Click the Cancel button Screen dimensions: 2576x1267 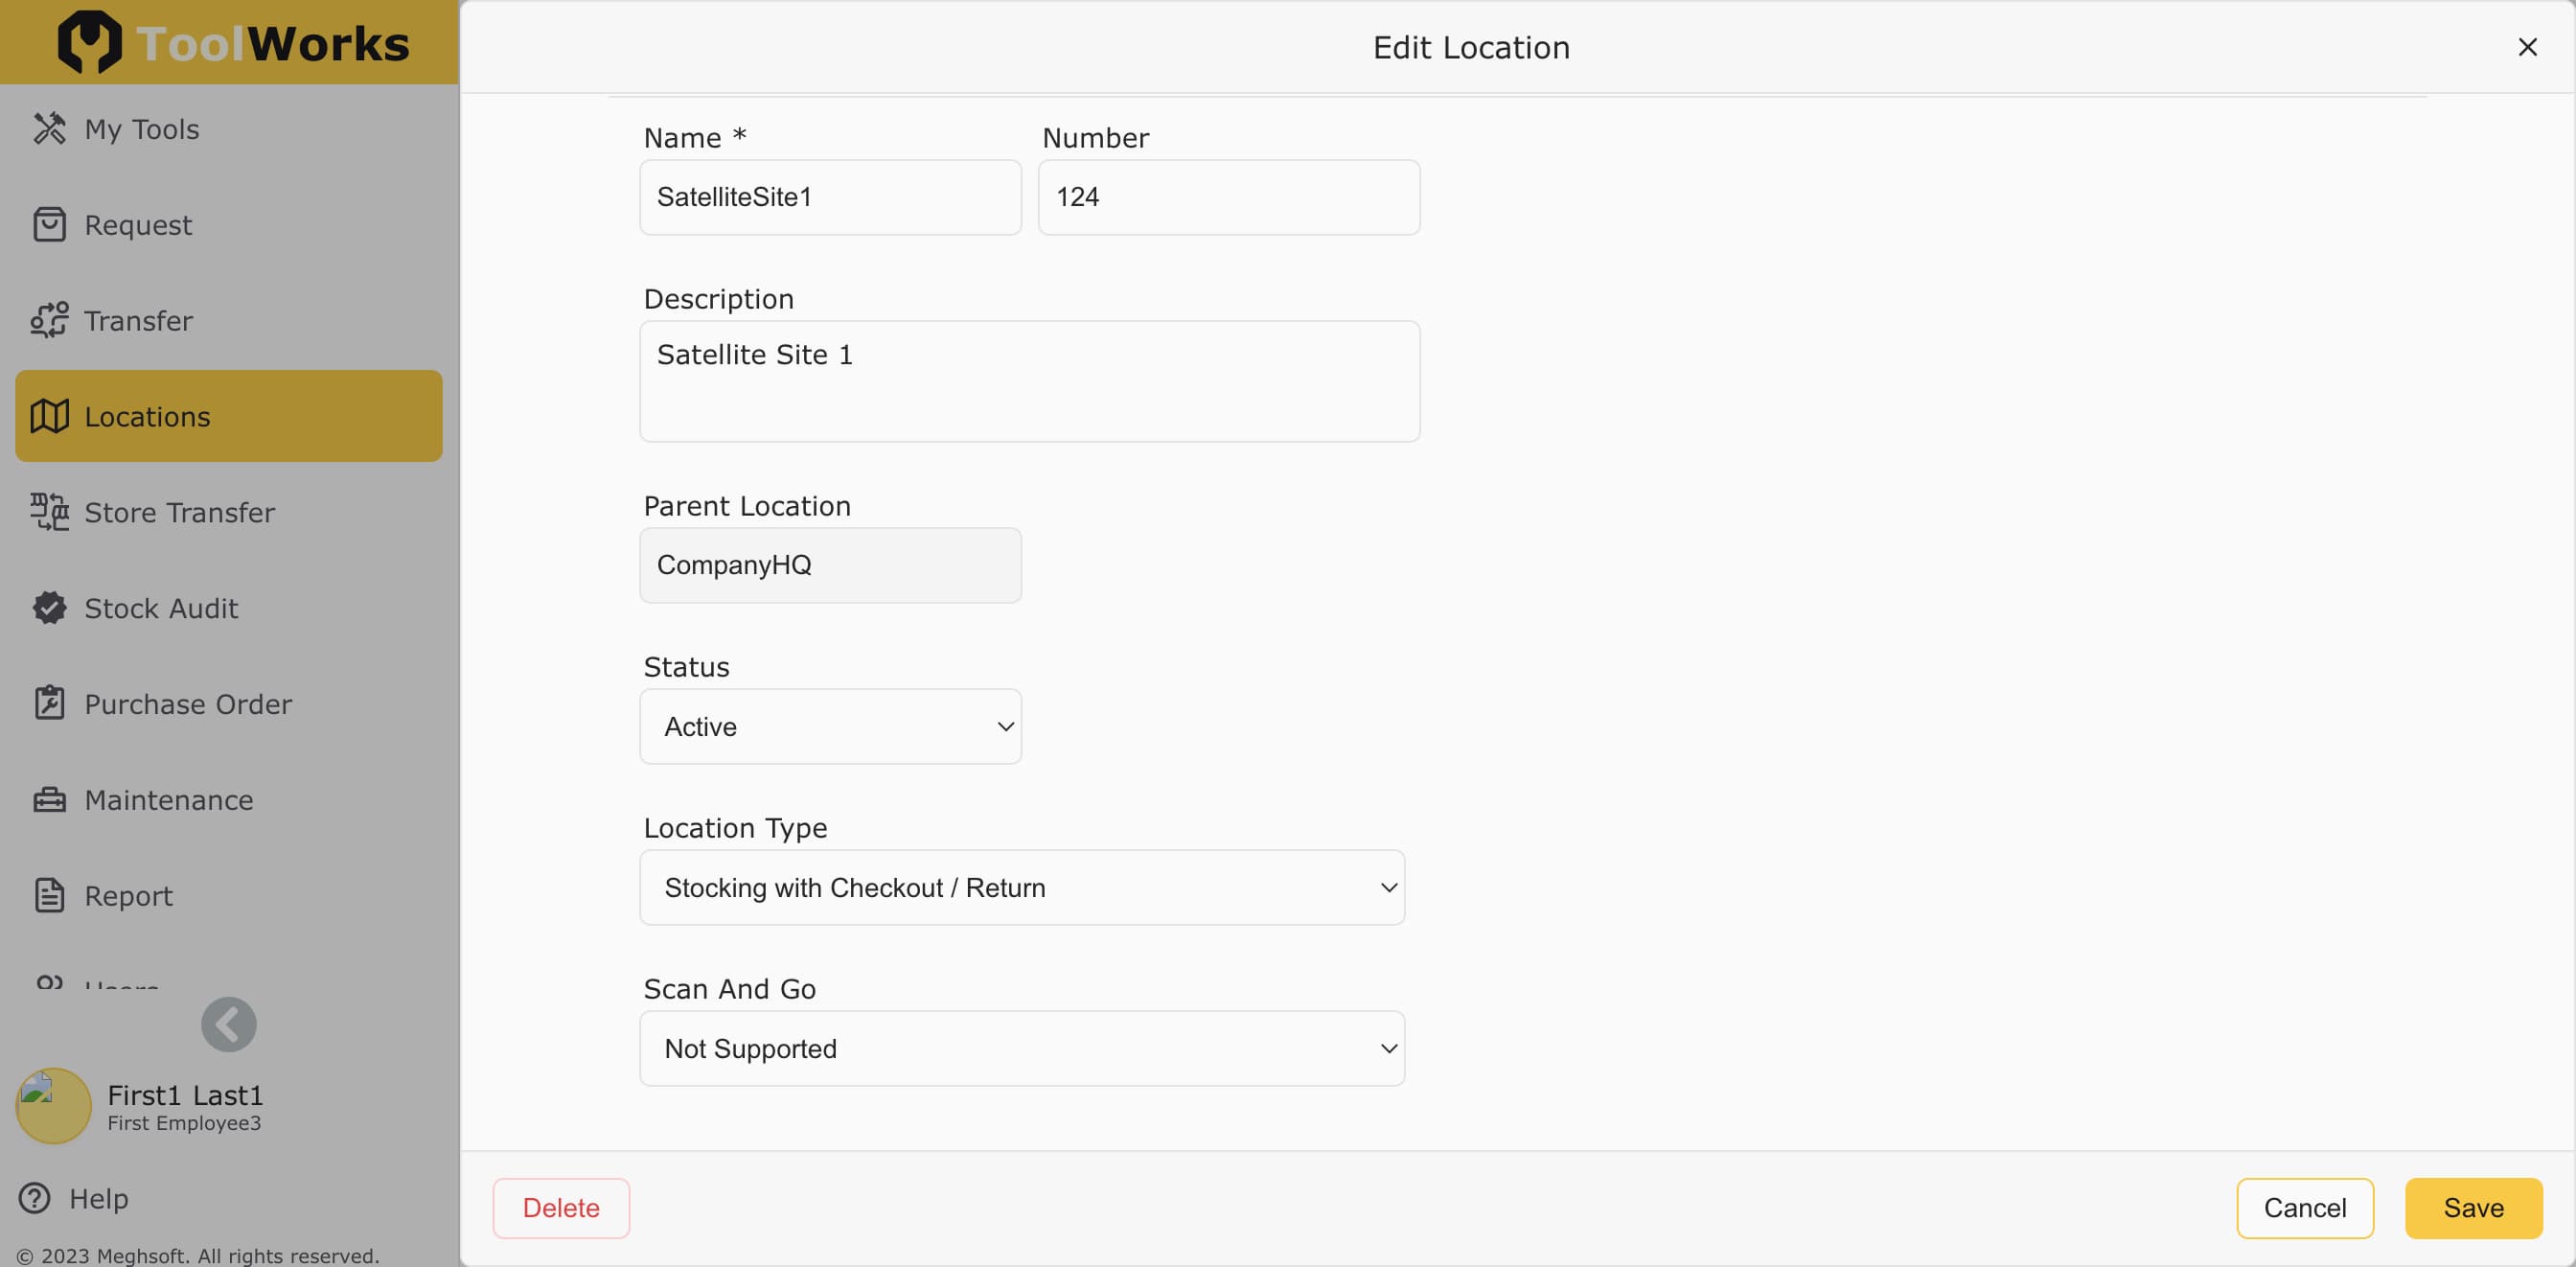pyautogui.click(x=2304, y=1208)
